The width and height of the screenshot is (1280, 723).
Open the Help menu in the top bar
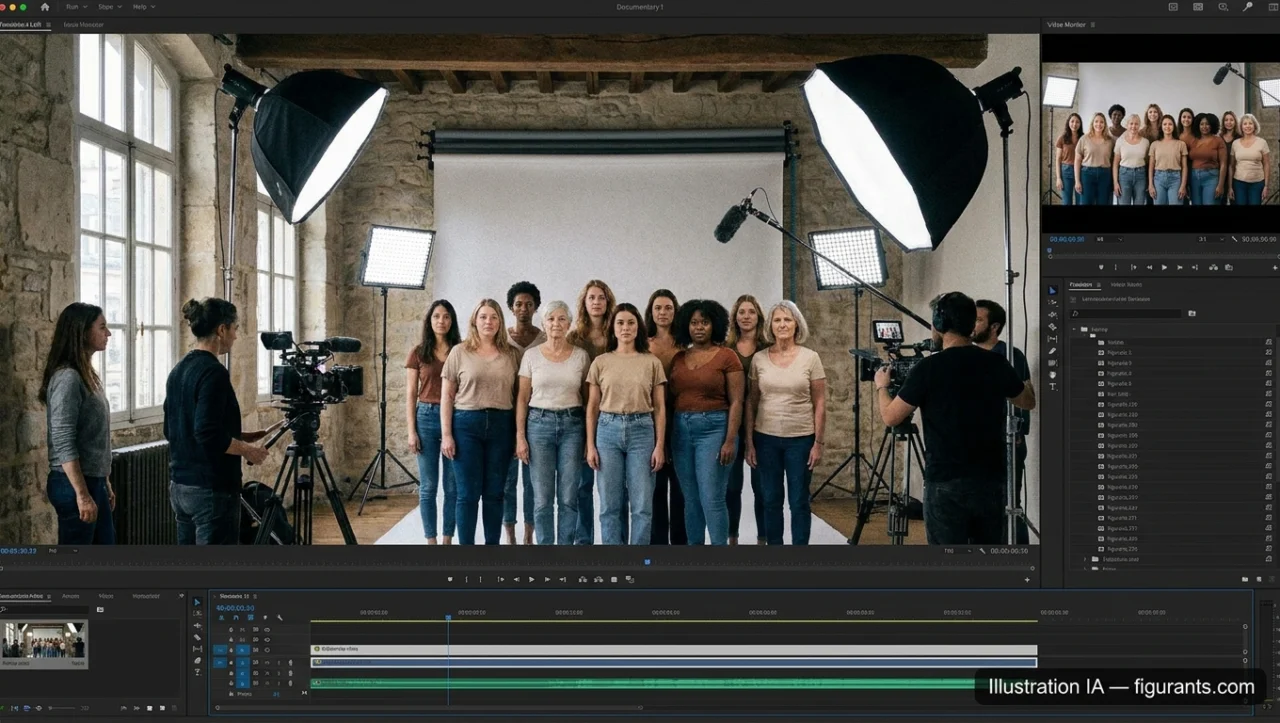139,7
